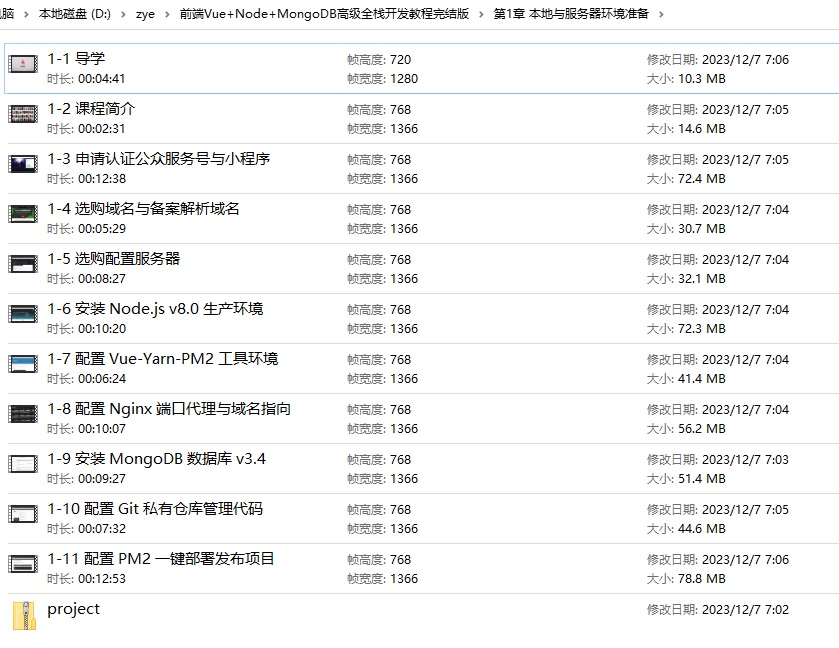Select the project archive name

point(73,609)
